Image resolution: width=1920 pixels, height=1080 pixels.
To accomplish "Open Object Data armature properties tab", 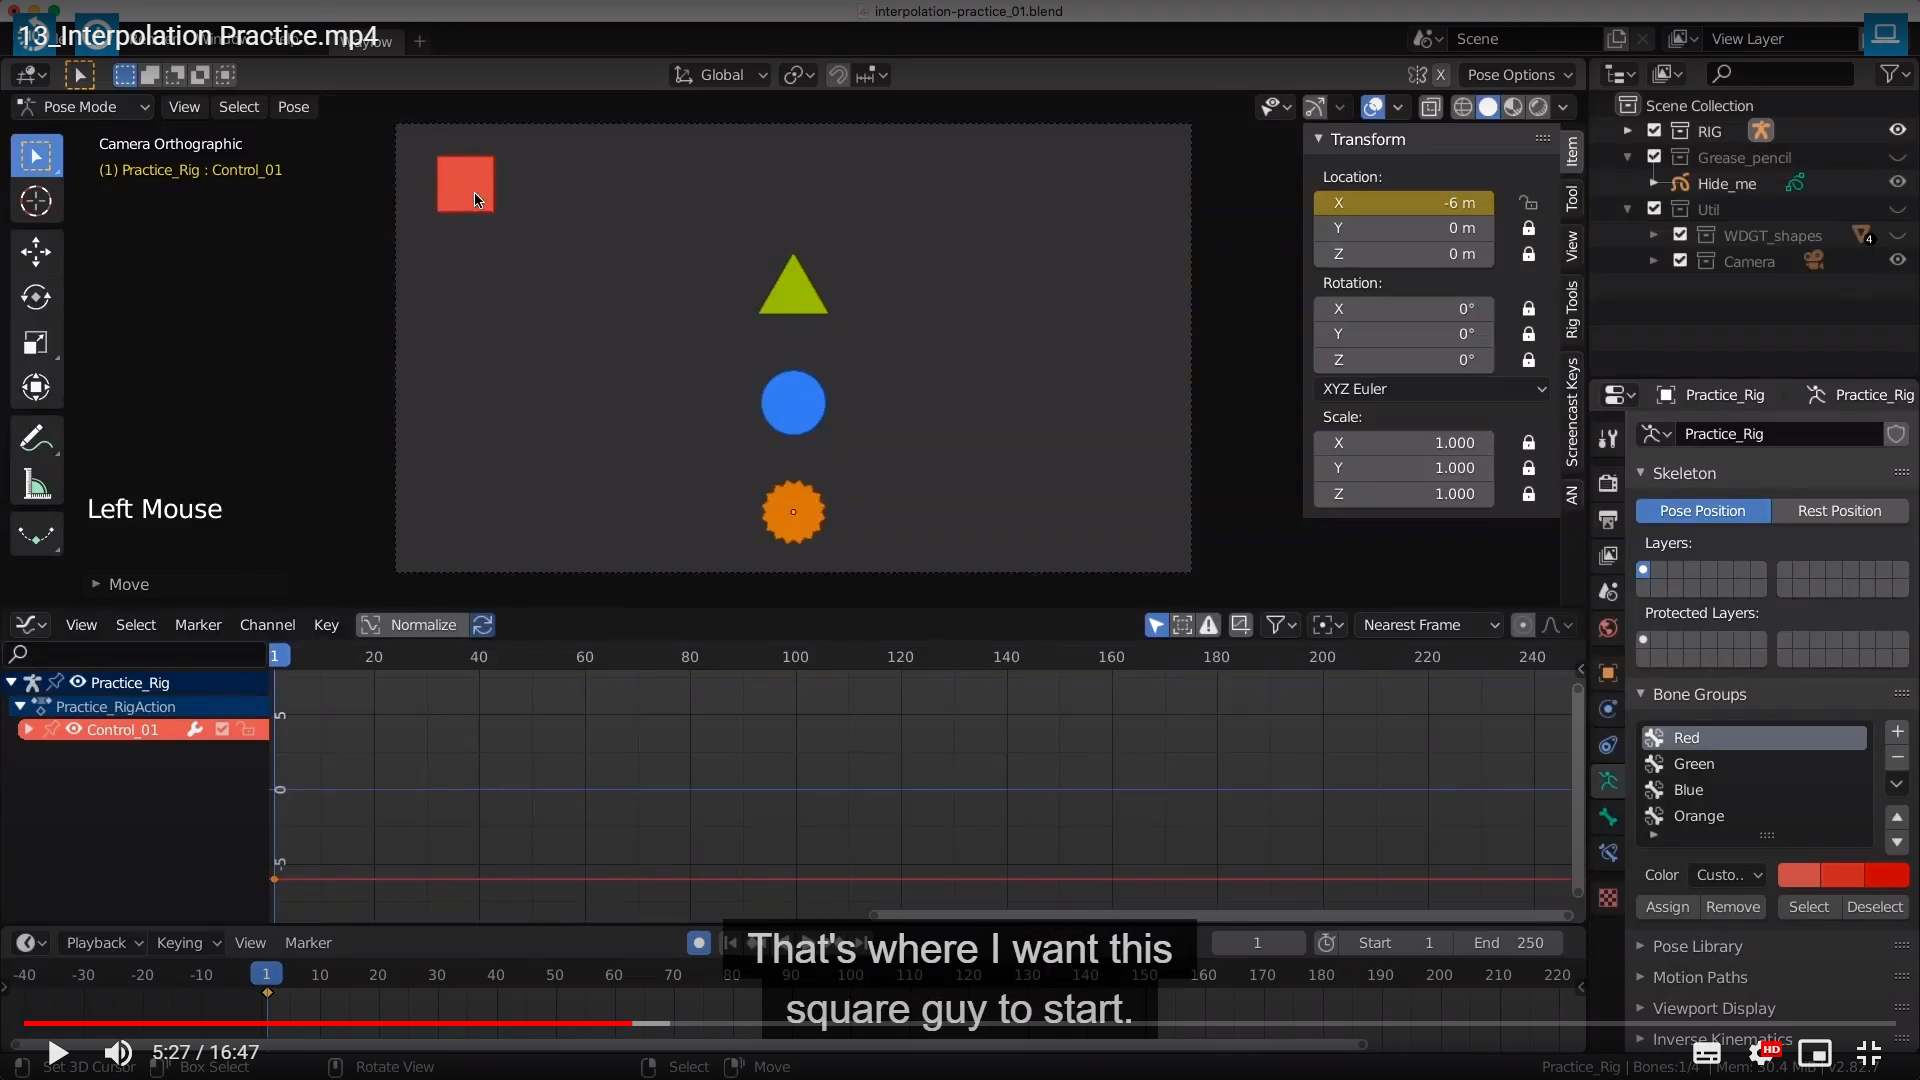I will (x=1608, y=781).
